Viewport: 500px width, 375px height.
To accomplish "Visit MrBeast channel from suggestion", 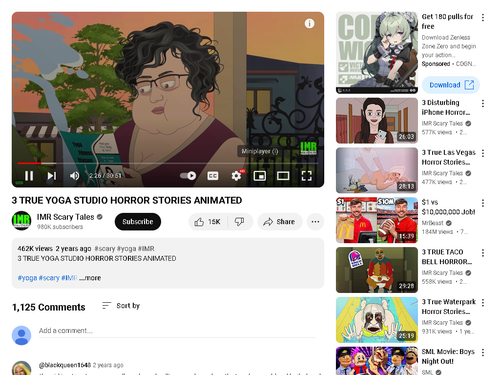I will [x=433, y=223].
